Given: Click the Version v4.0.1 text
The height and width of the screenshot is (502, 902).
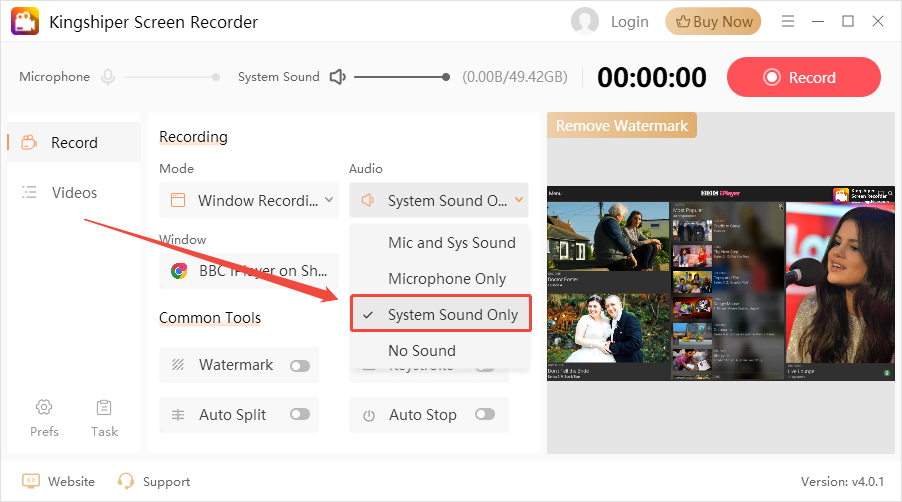Looking at the screenshot, I should point(842,481).
